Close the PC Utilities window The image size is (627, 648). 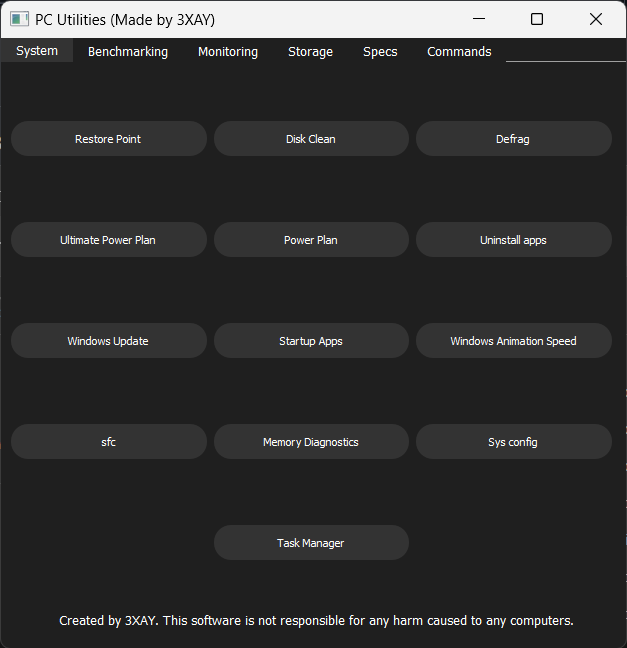coord(596,19)
